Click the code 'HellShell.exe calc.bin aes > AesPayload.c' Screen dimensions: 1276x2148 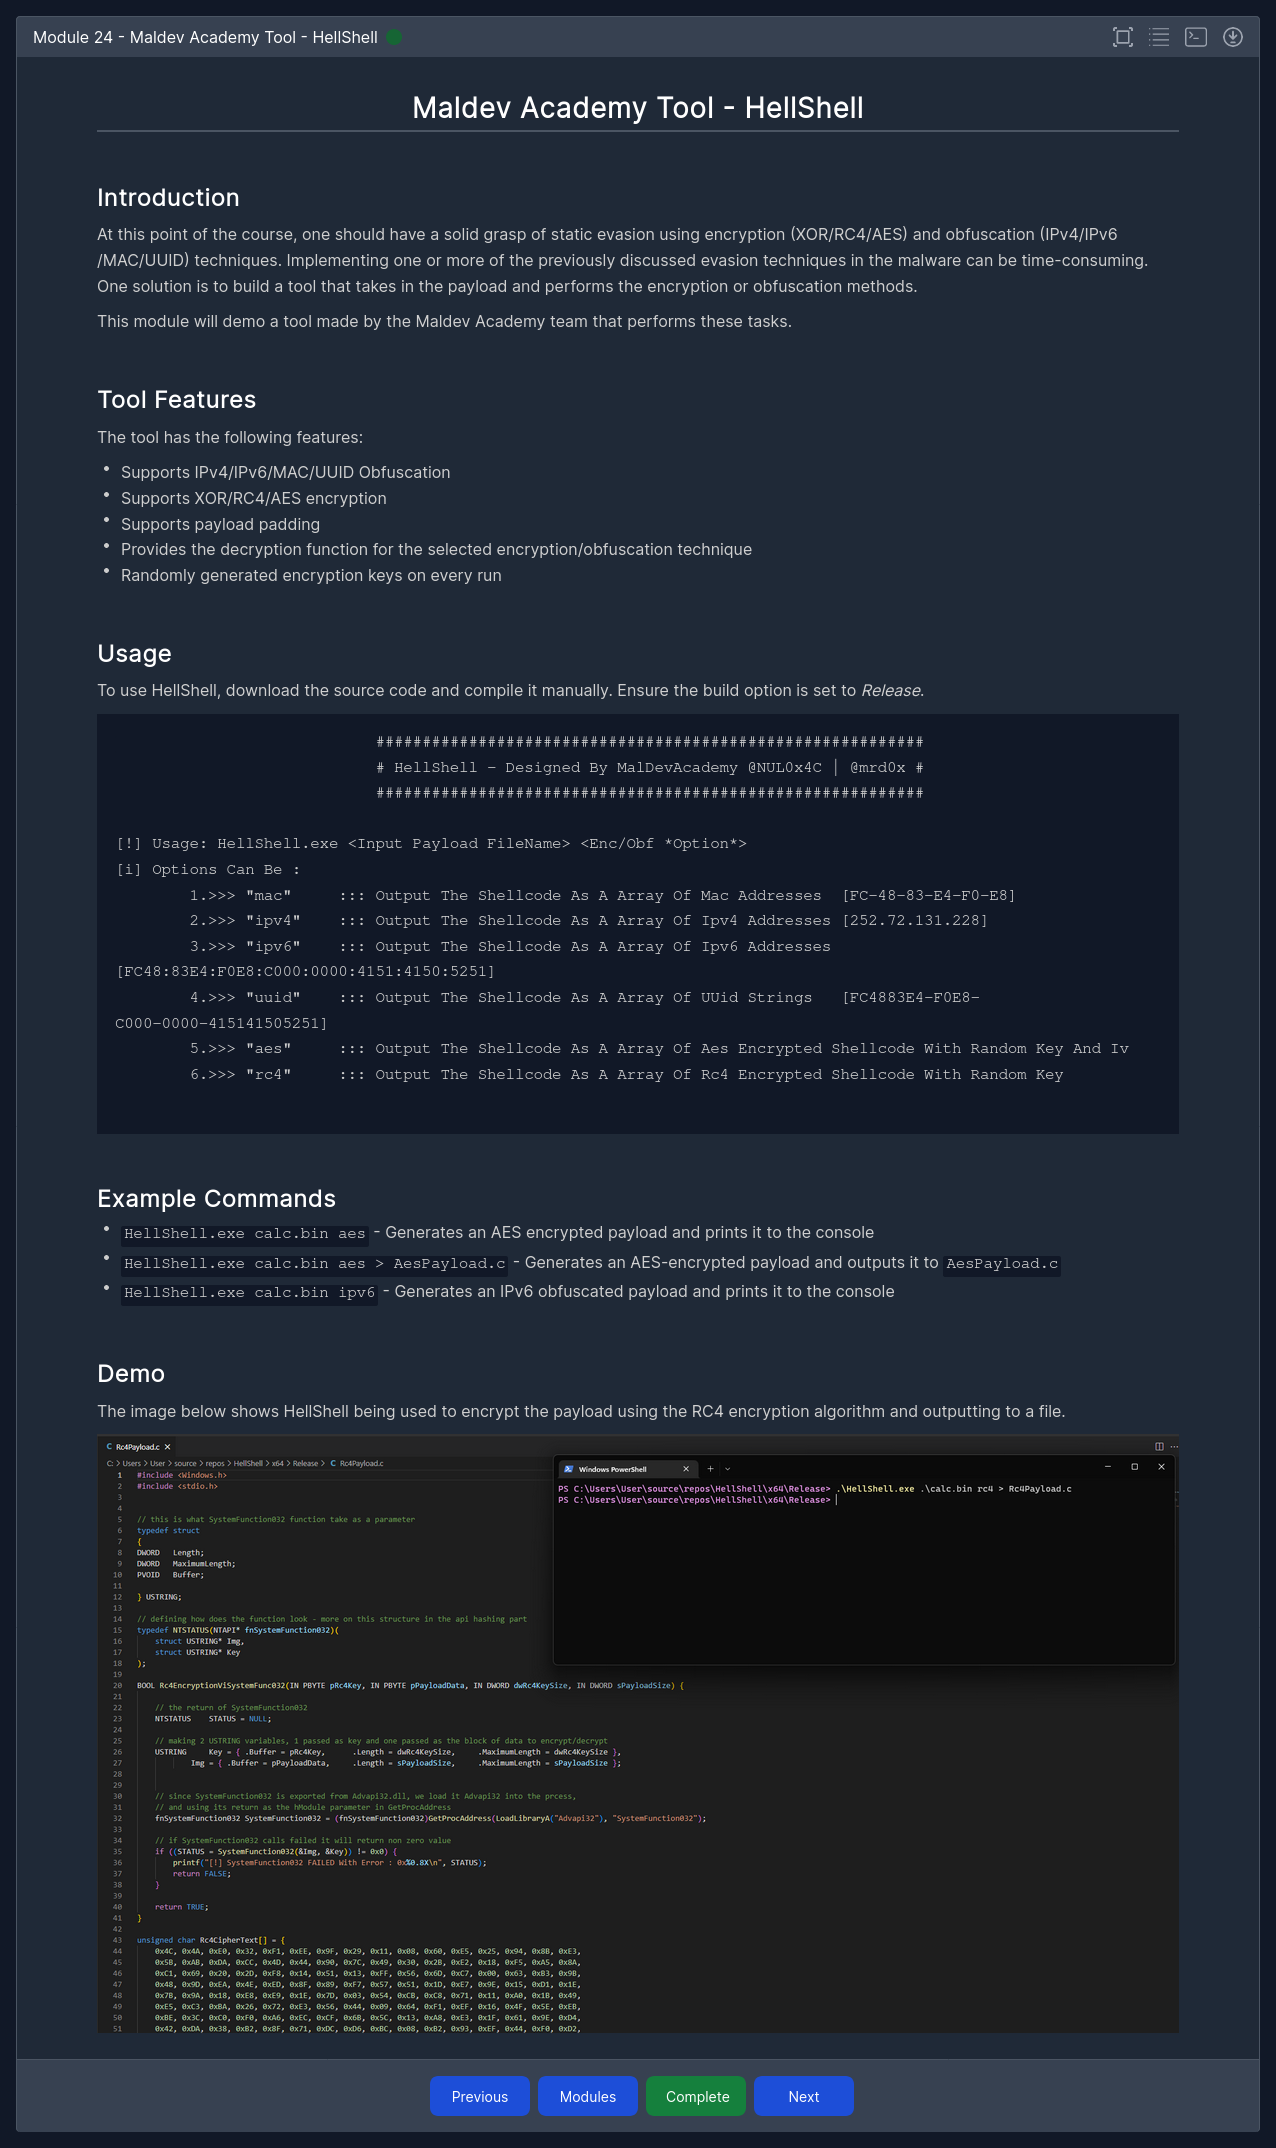(315, 1264)
